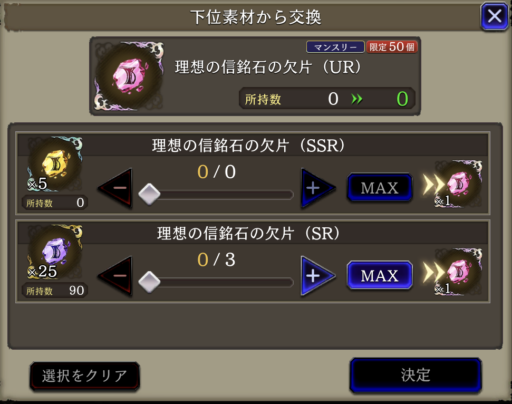Click the SR row slider handle
The width and height of the screenshot is (512, 404).
click(149, 282)
